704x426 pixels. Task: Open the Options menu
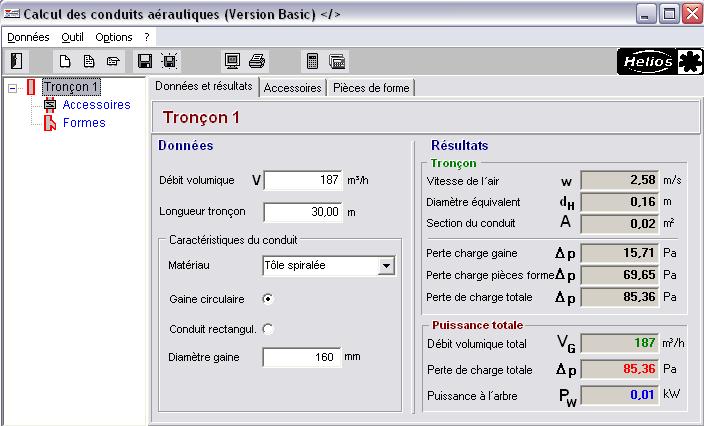point(114,37)
